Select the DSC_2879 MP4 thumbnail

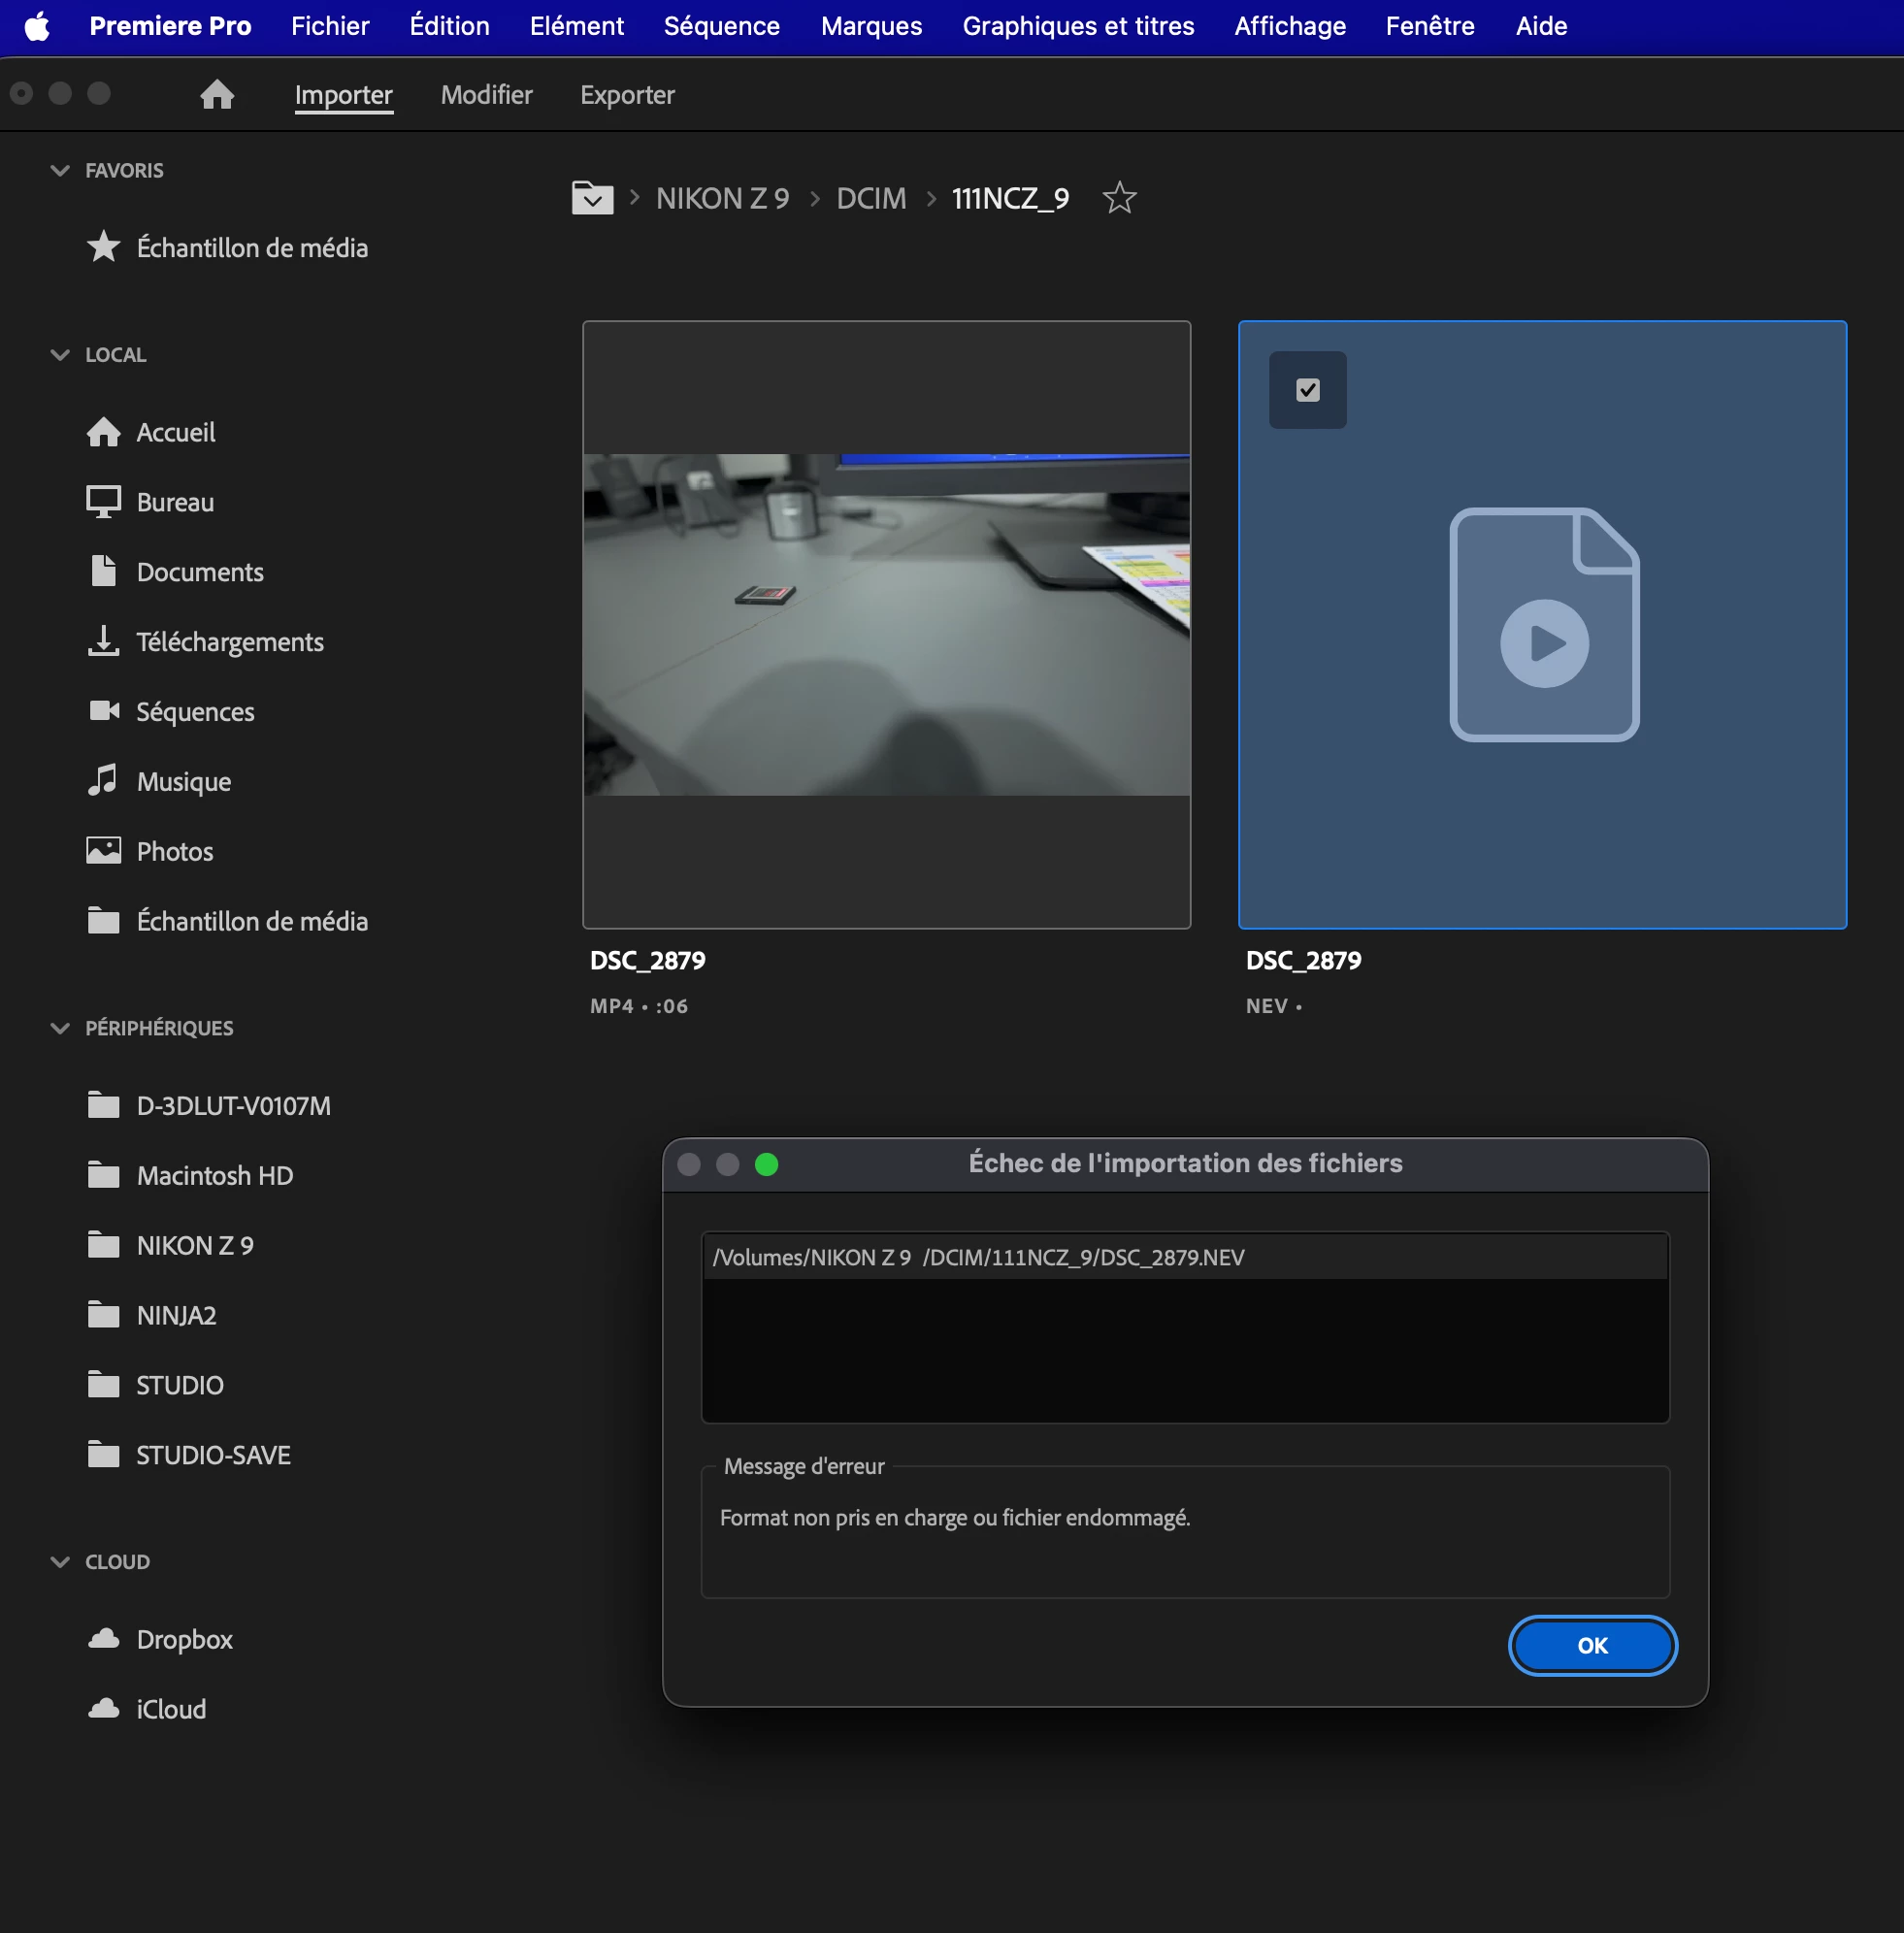886,625
